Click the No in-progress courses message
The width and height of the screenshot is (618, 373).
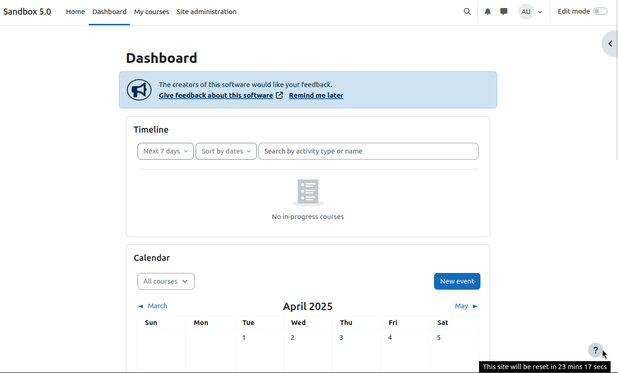click(308, 216)
